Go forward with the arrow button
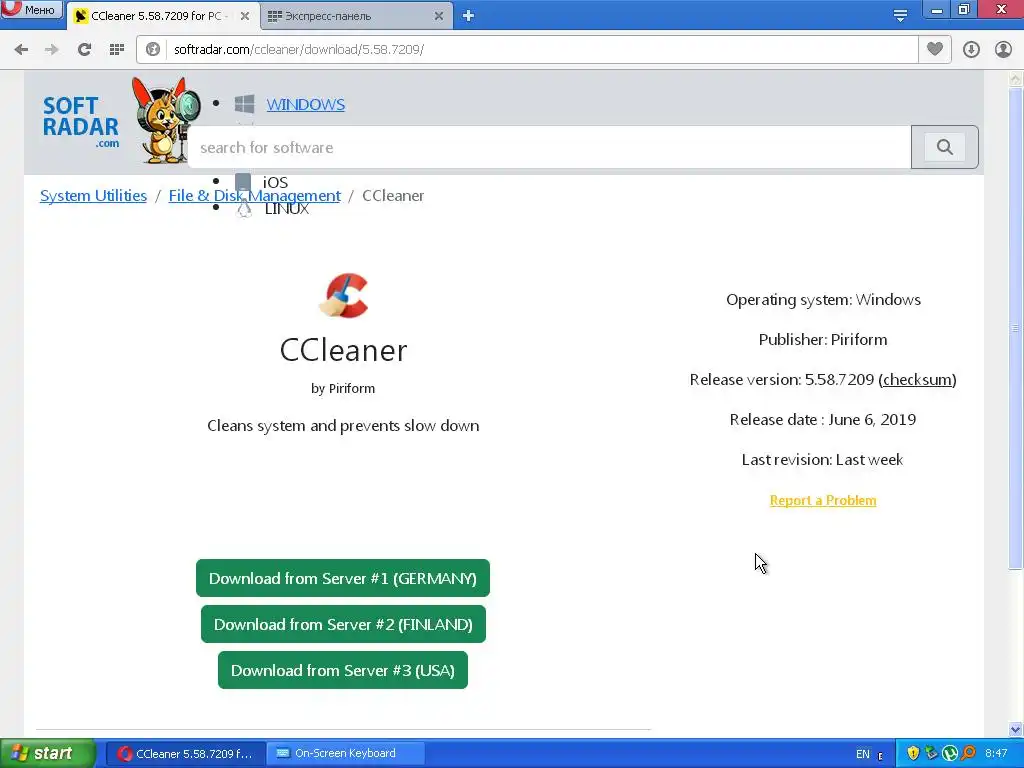 [x=52, y=50]
